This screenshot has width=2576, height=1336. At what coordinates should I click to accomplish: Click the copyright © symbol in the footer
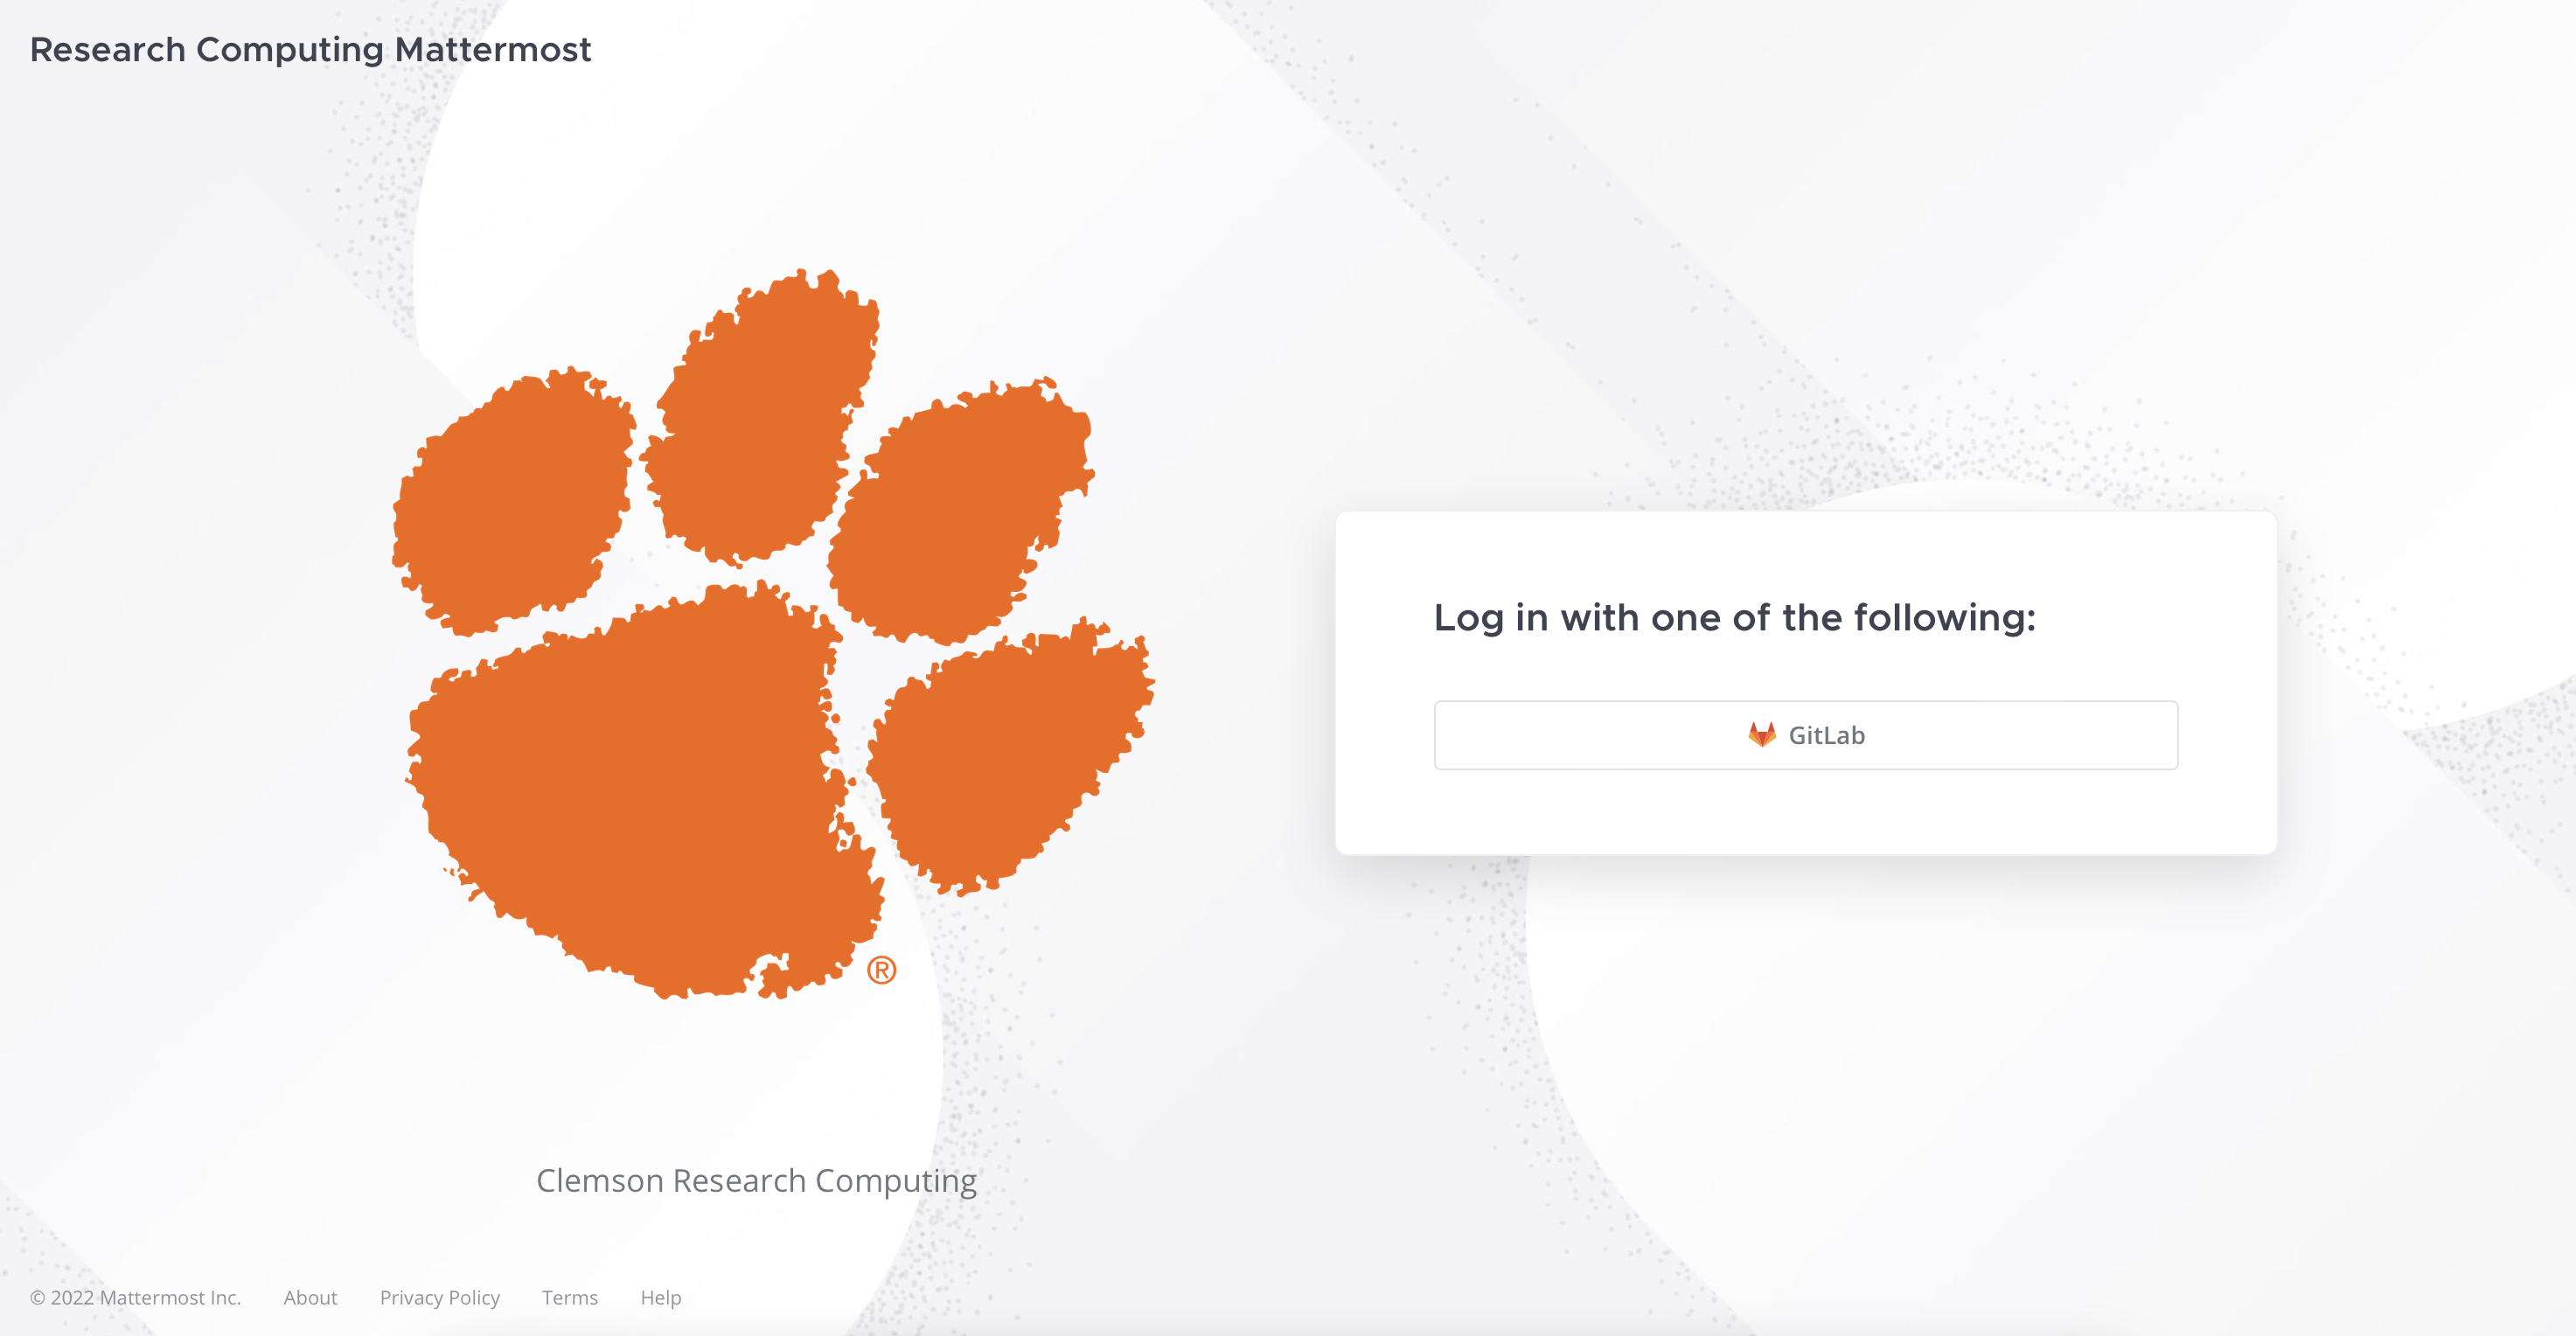click(38, 1298)
